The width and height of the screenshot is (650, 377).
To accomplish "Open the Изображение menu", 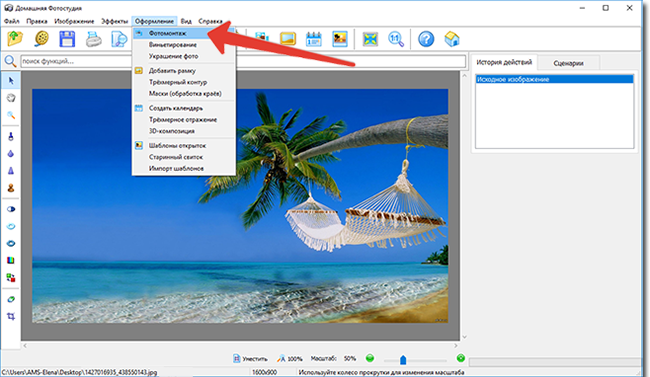I will click(74, 21).
